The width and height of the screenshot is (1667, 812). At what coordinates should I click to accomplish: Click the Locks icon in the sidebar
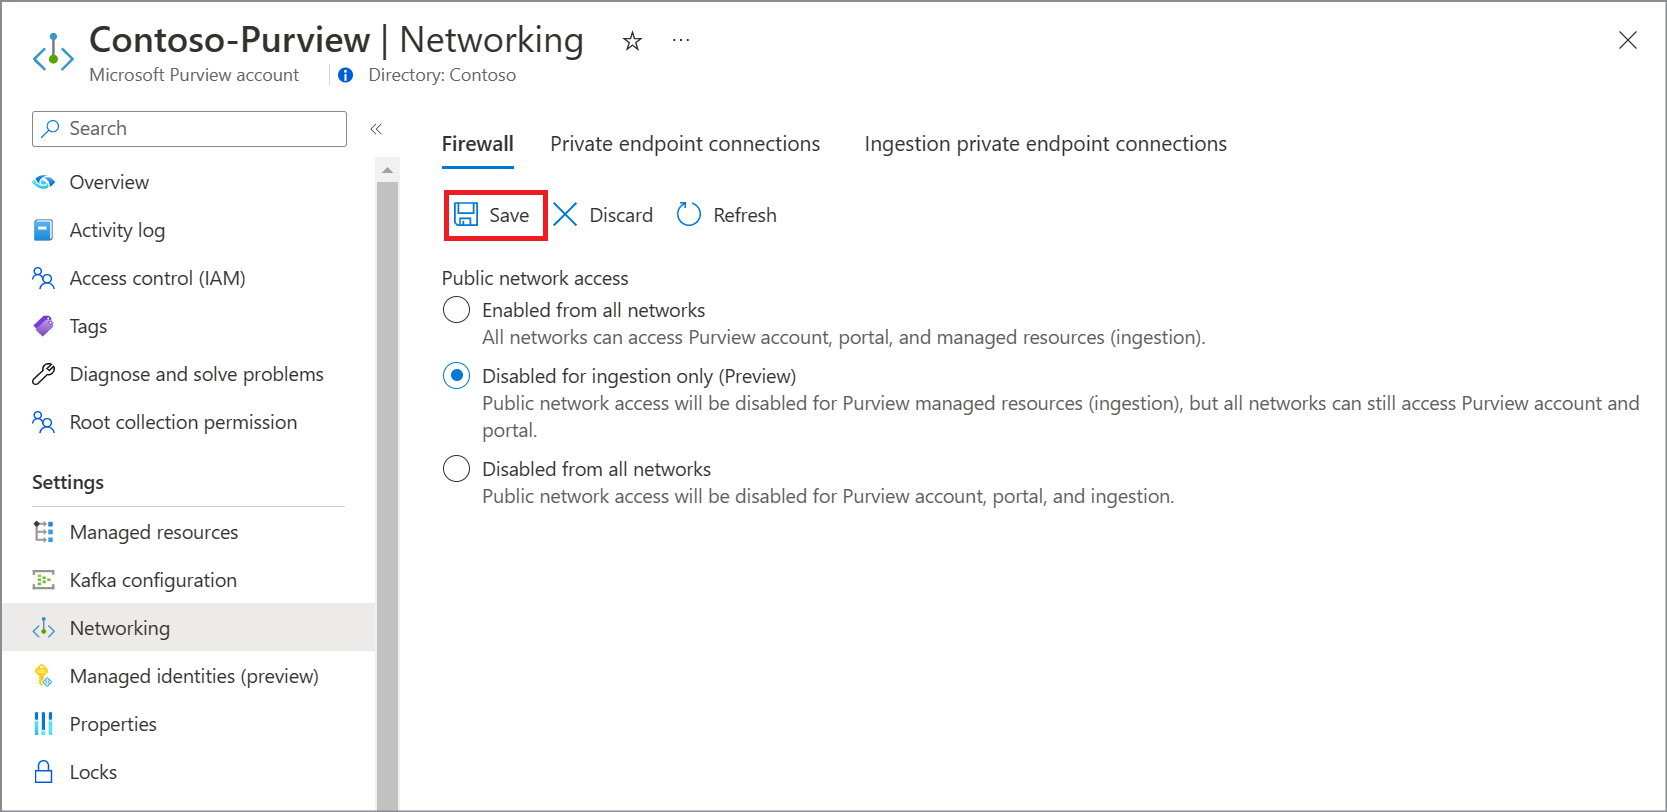click(43, 771)
